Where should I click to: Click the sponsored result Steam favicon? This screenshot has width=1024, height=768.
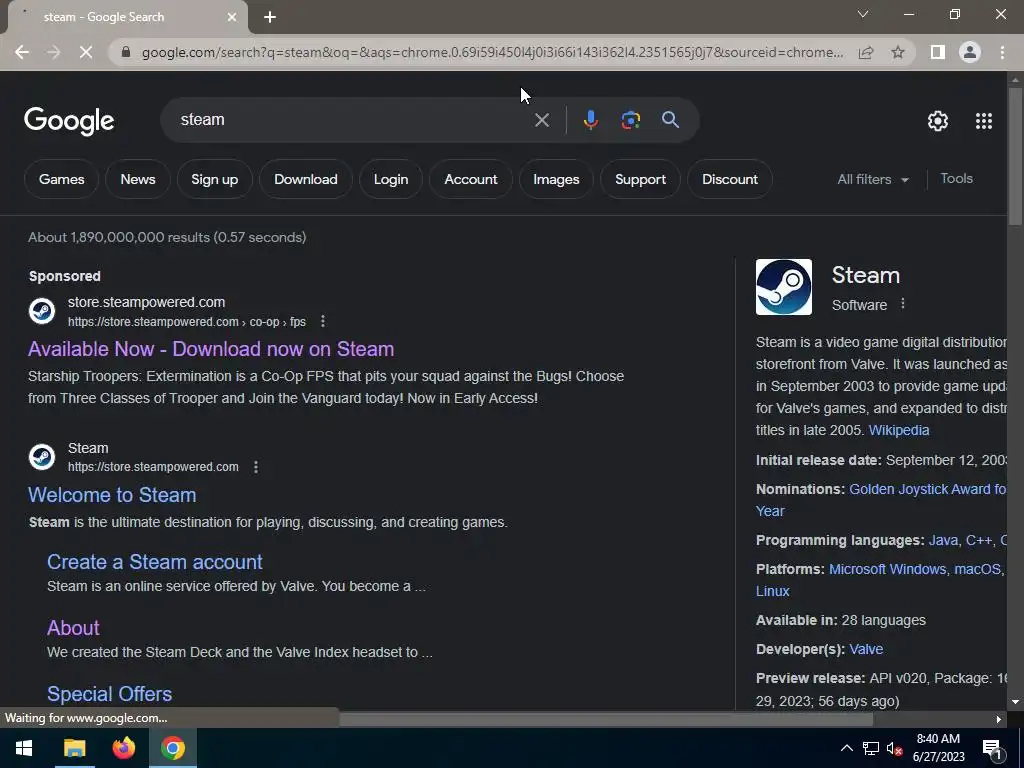(x=42, y=311)
